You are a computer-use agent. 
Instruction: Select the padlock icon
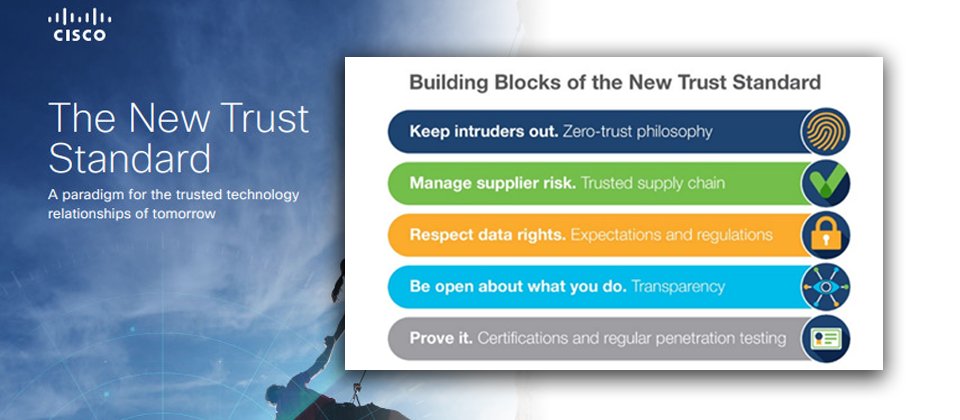(x=825, y=235)
